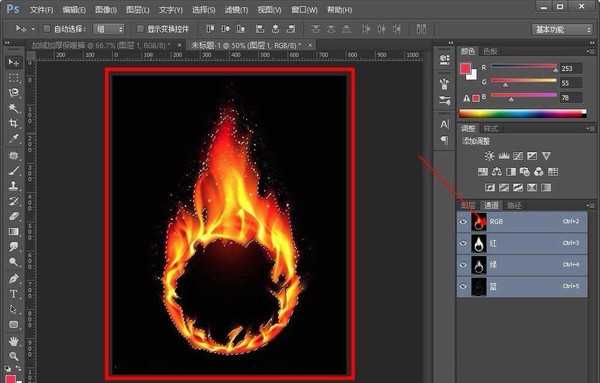Open the workspace switcher dropdown
600x383 pixels.
click(562, 29)
